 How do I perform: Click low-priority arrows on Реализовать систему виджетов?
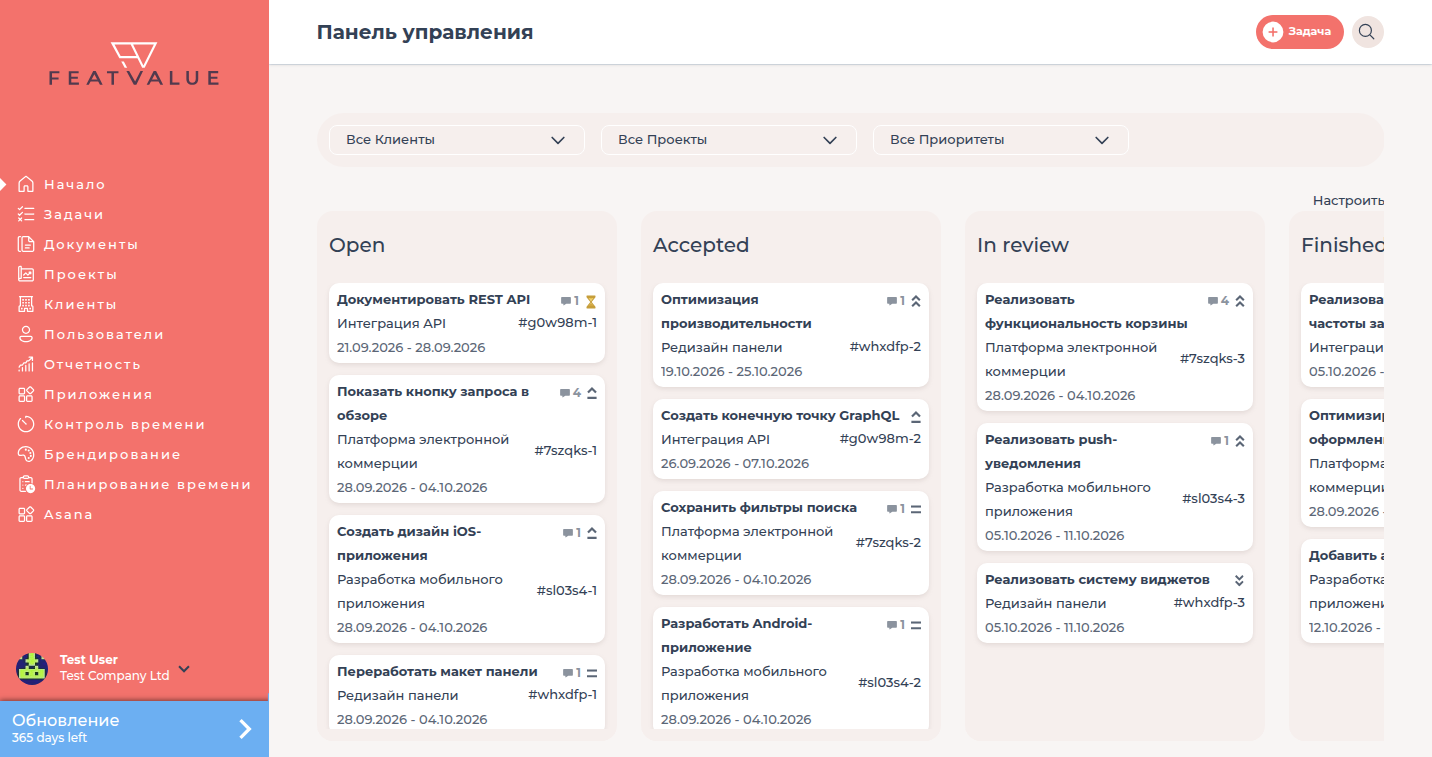point(1239,580)
